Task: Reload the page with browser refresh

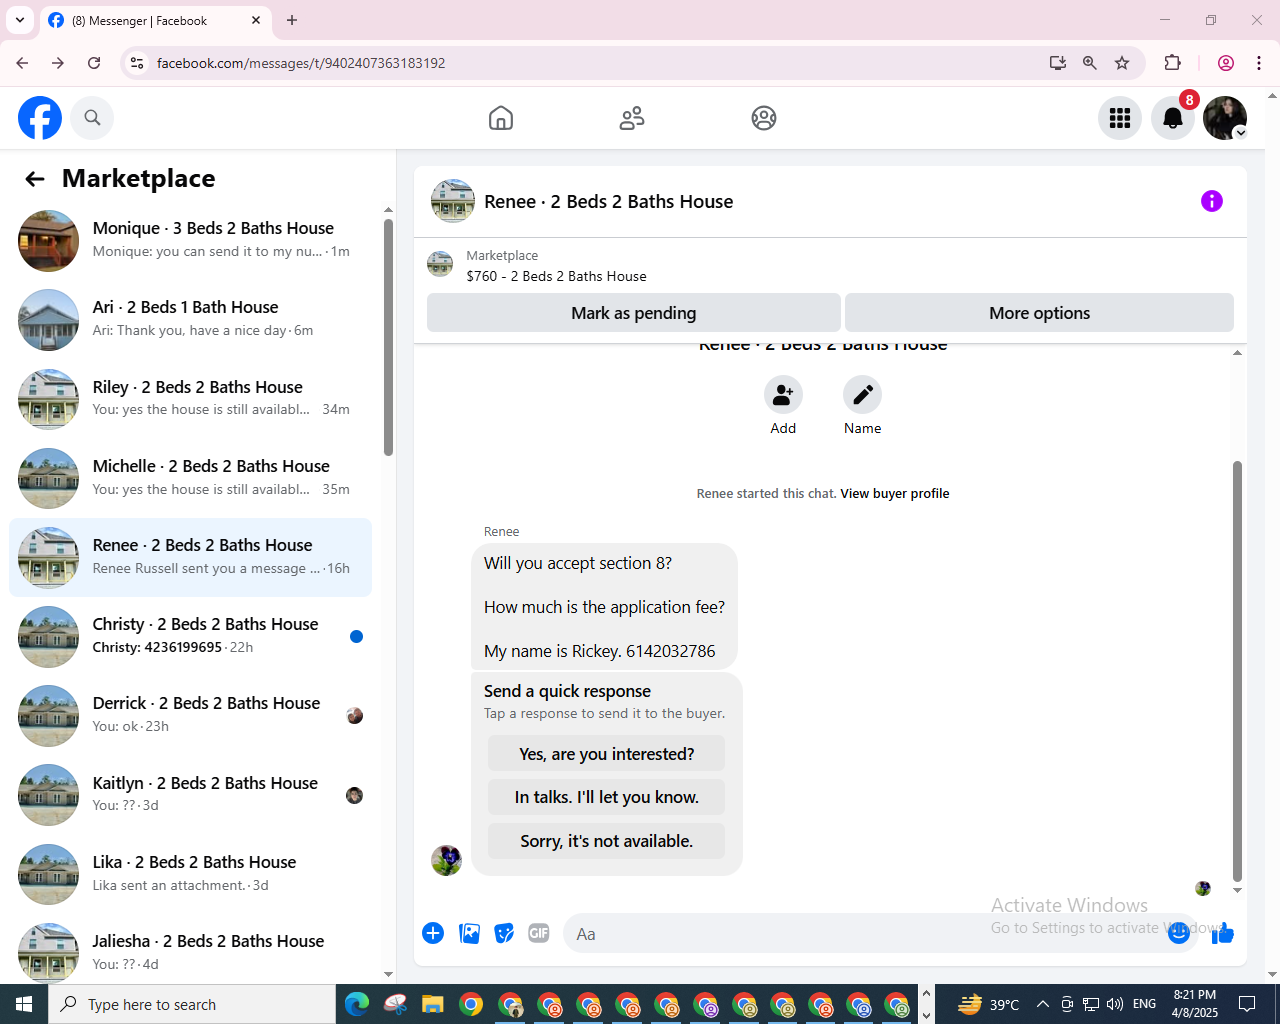Action: pos(94,63)
